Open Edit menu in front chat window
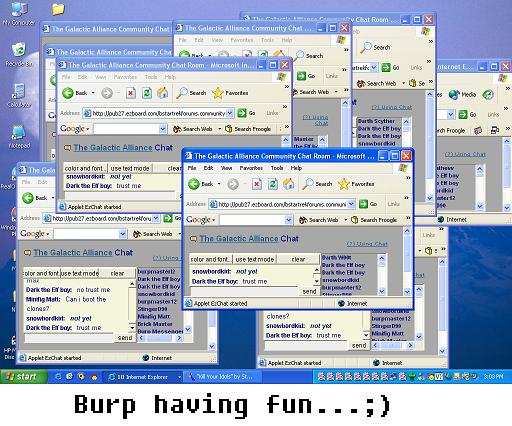Screen dimensions: 512x426 pyautogui.click(x=208, y=168)
